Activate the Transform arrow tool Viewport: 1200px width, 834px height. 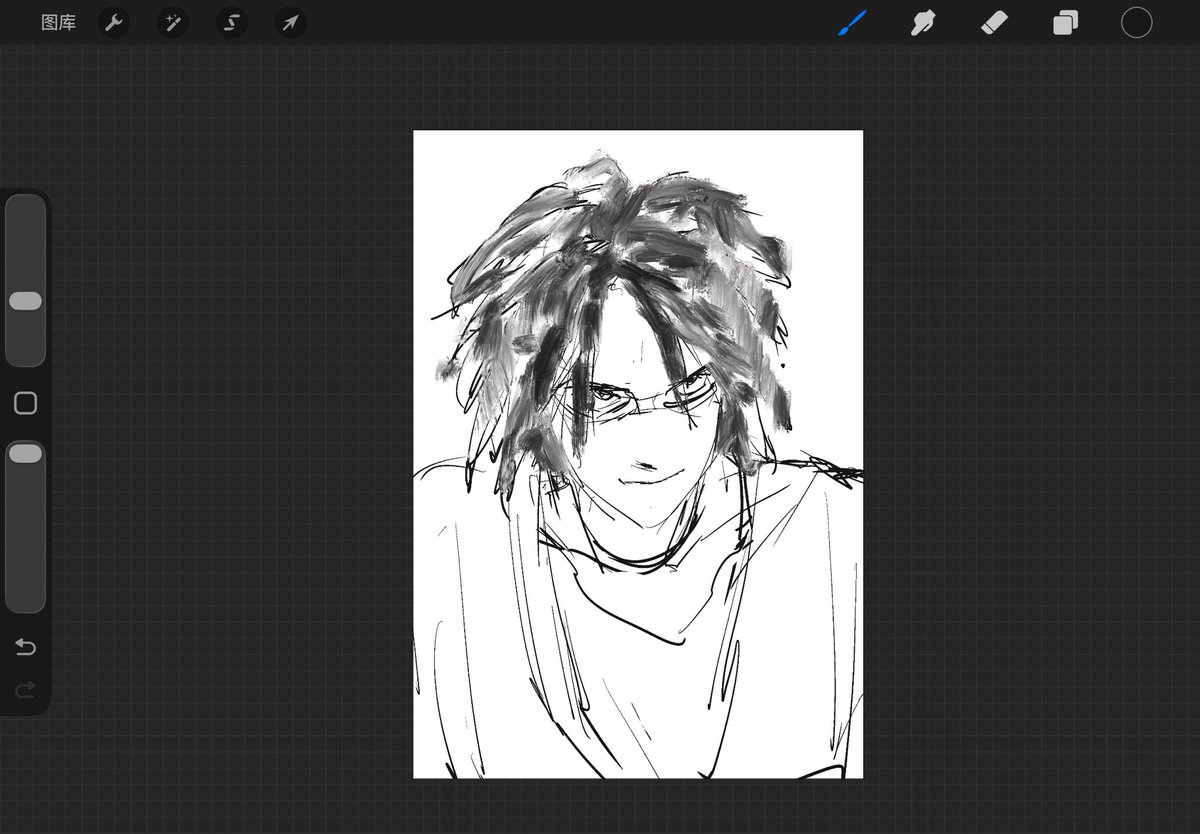click(290, 23)
